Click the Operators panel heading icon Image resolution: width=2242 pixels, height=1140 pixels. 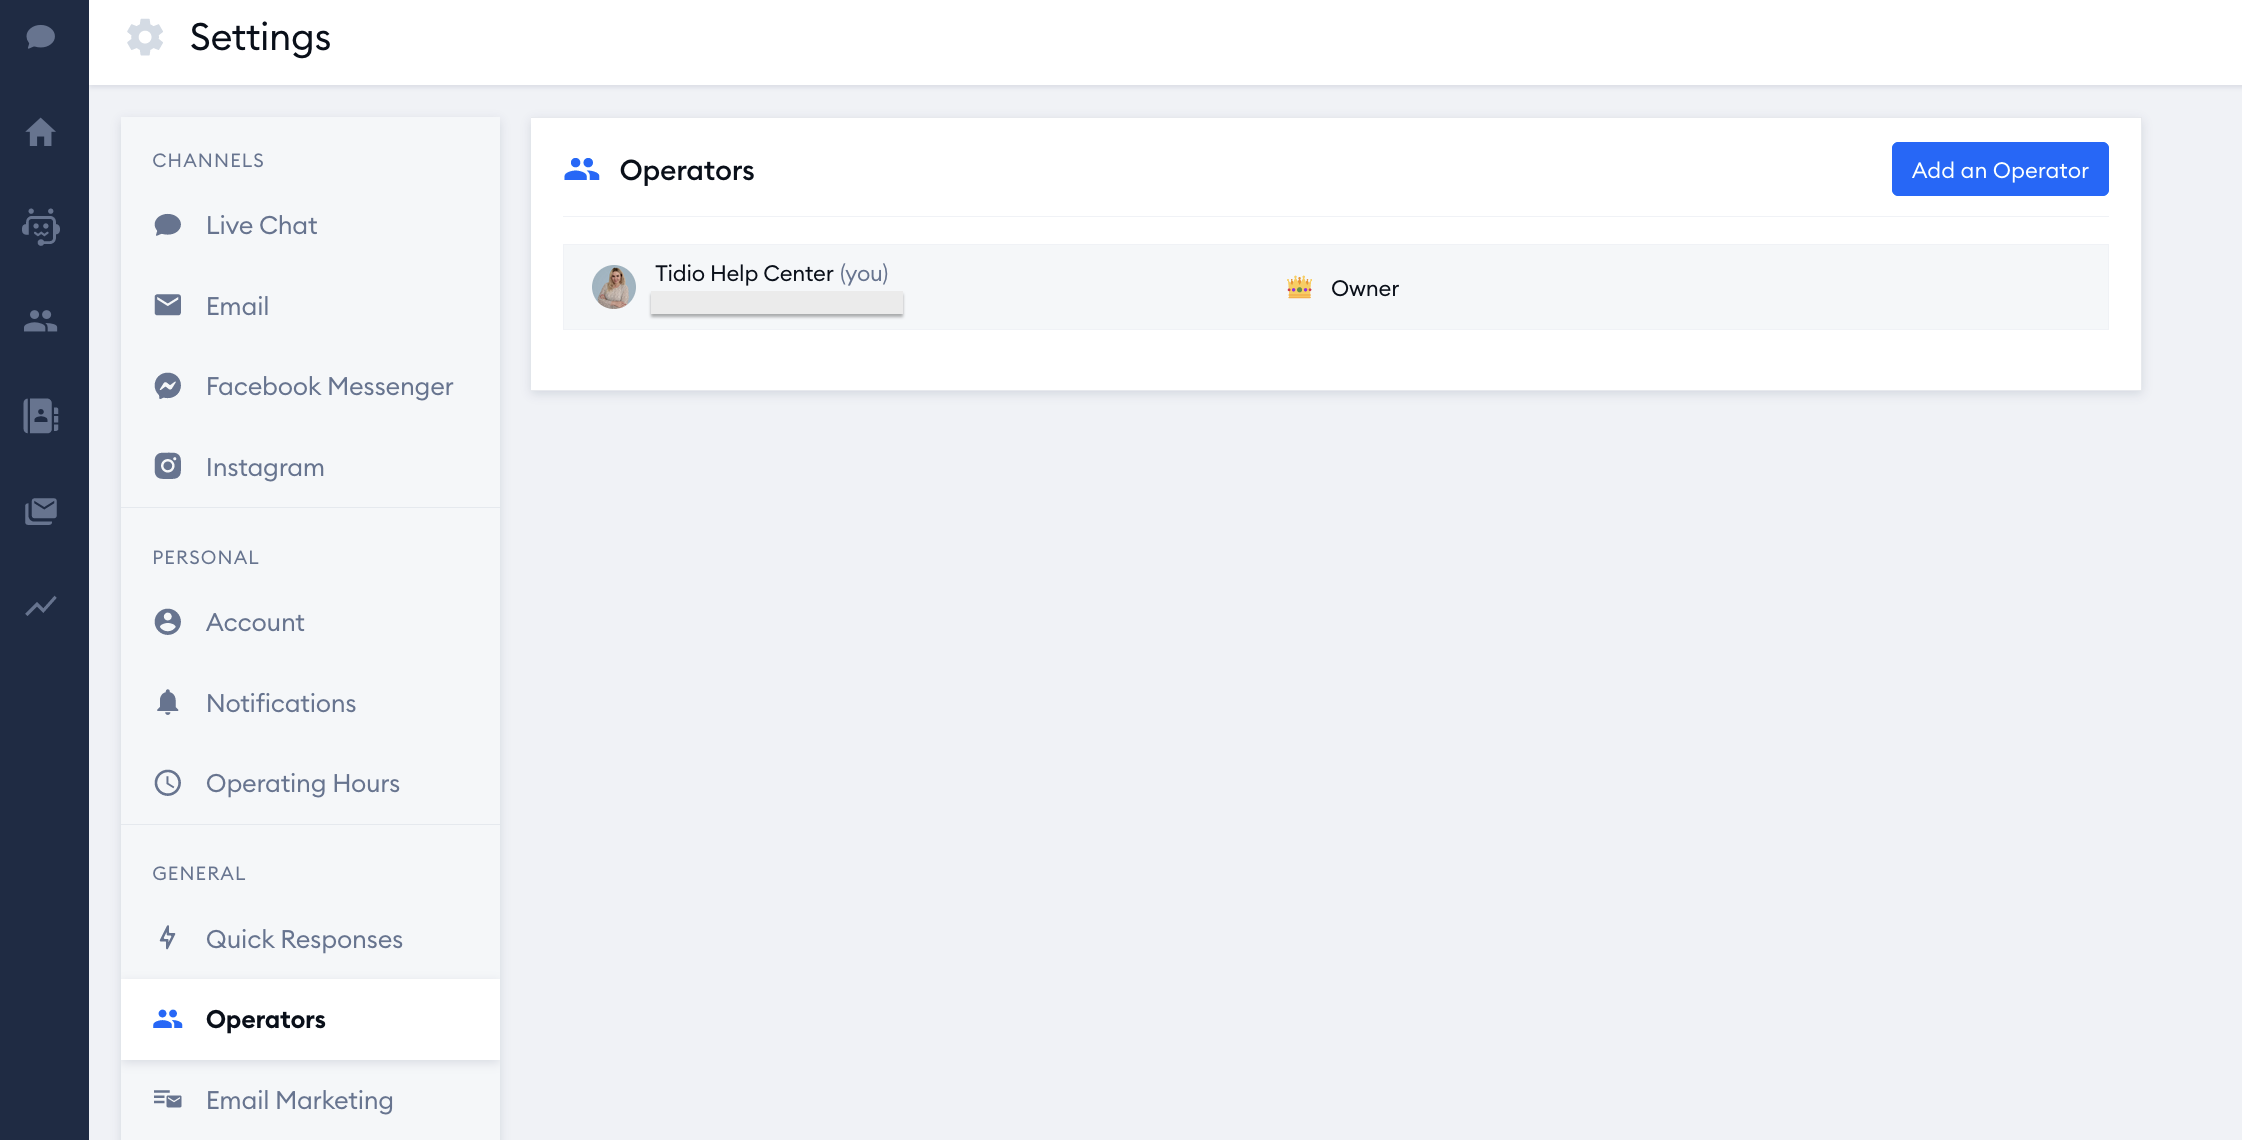point(582,170)
